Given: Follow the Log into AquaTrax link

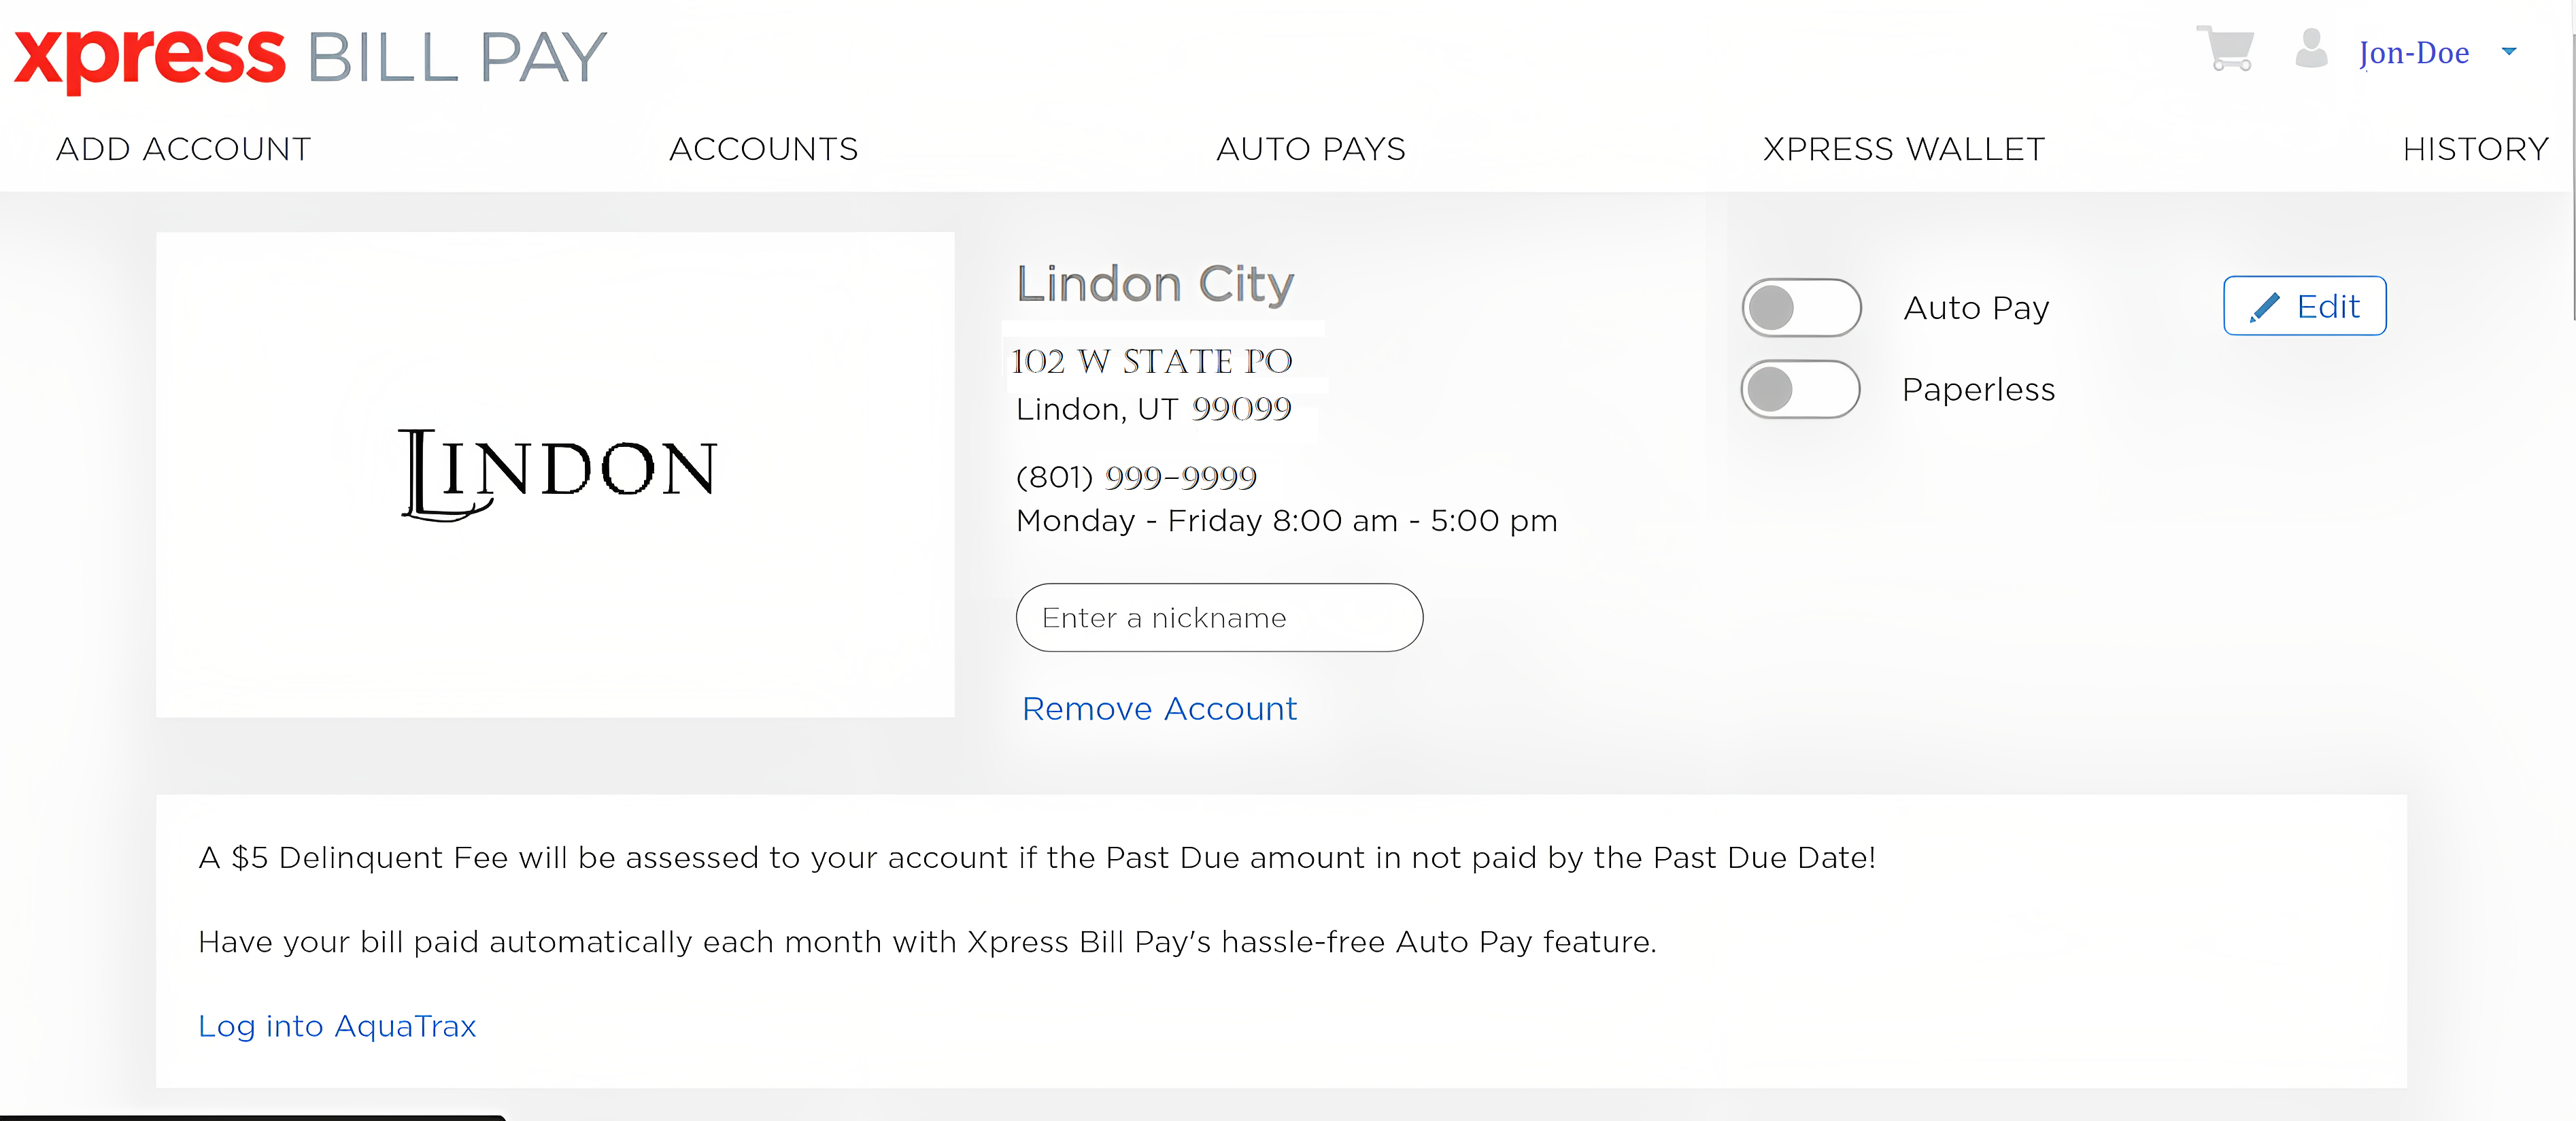Looking at the screenshot, I should pos(337,1026).
